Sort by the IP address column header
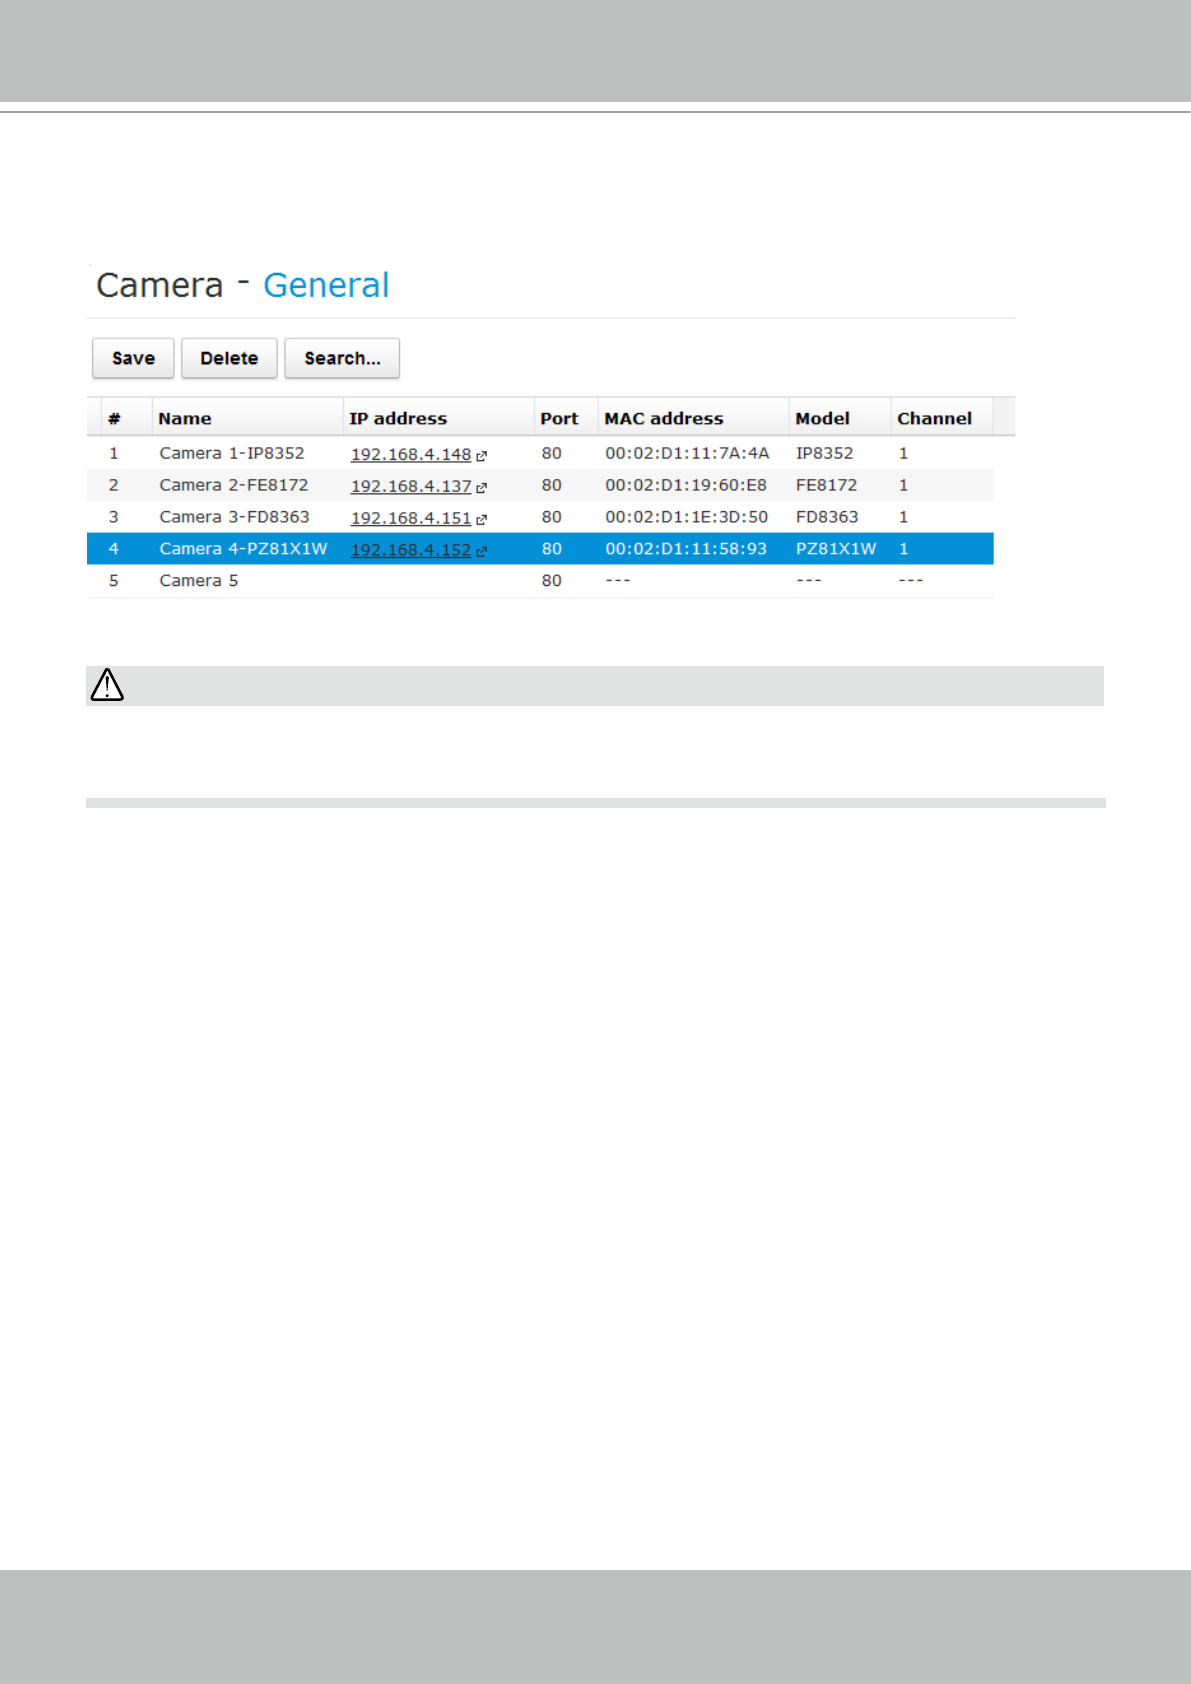This screenshot has height=1684, width=1191. (x=438, y=418)
